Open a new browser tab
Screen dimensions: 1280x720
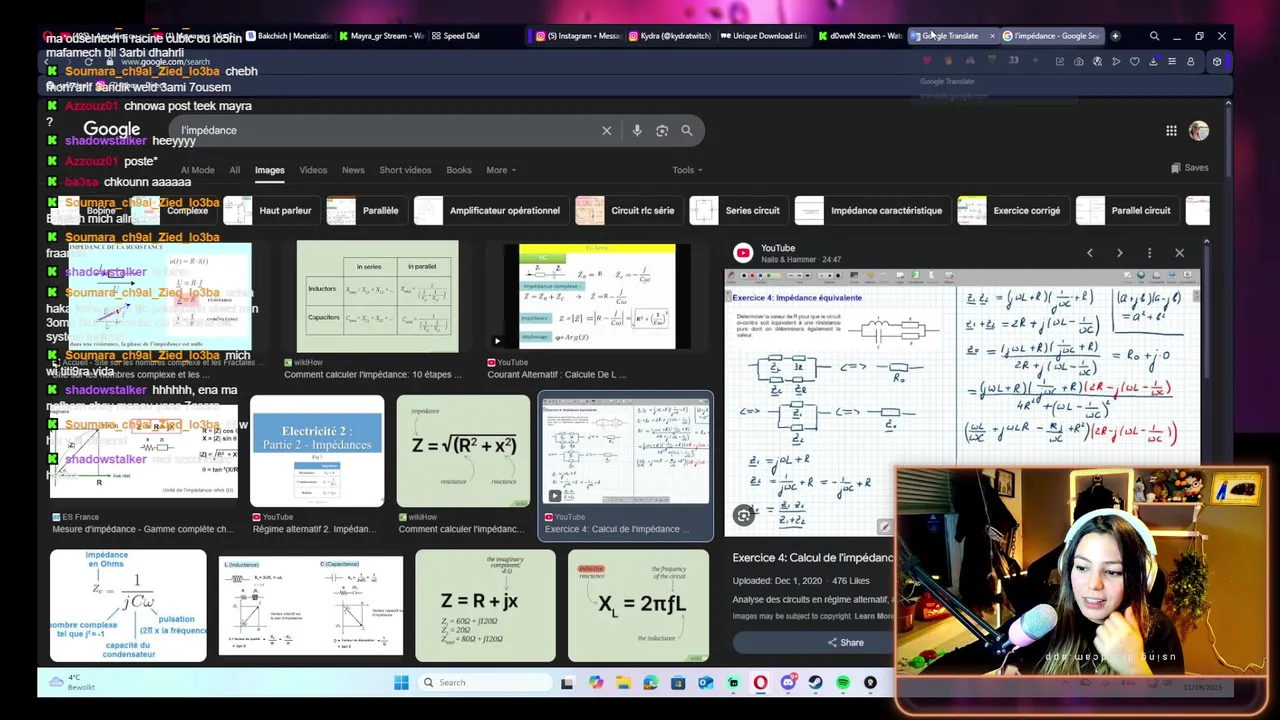pos(1115,36)
